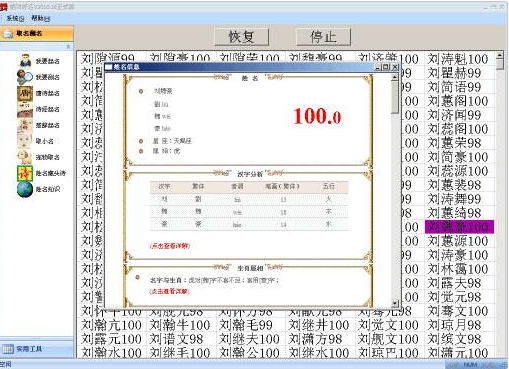Select name 刘瀚亢100 in list
This screenshot has width=509, height=369.
pos(111,325)
